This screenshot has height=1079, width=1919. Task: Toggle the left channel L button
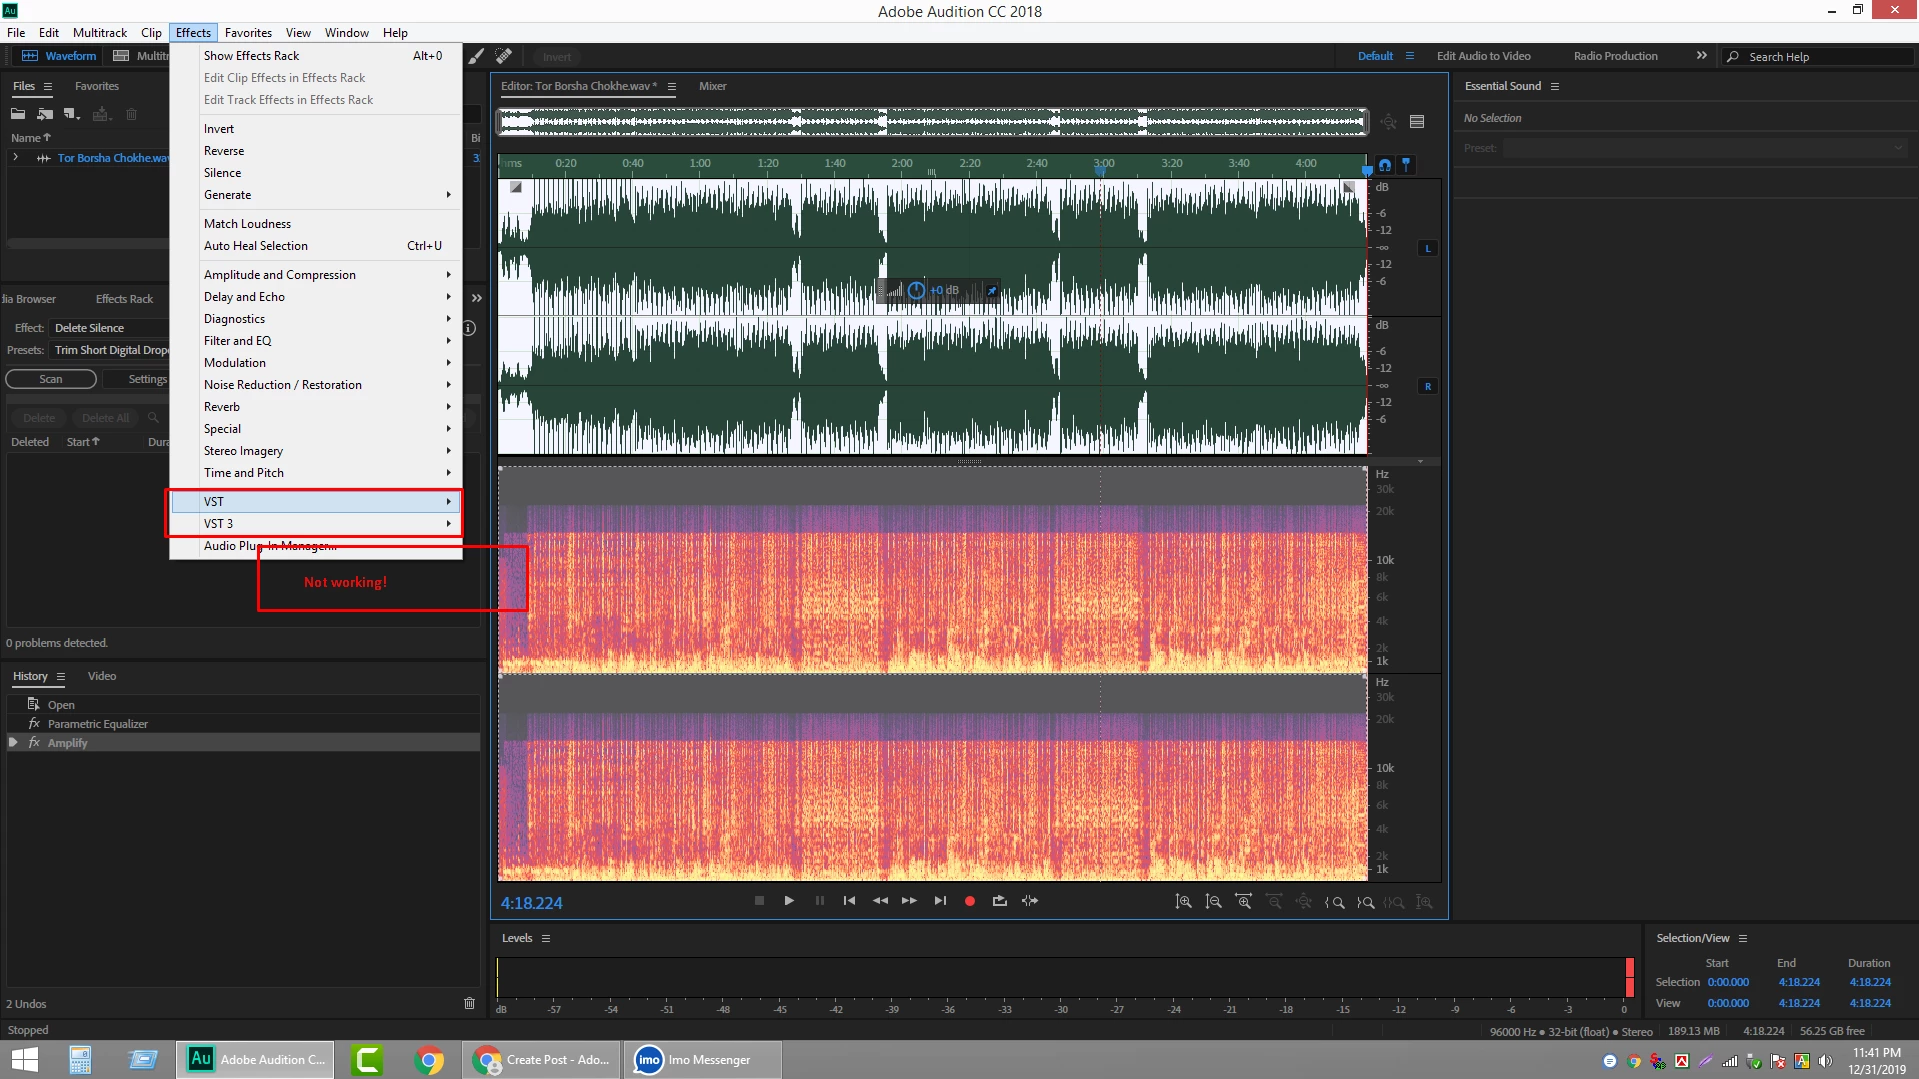pos(1428,248)
